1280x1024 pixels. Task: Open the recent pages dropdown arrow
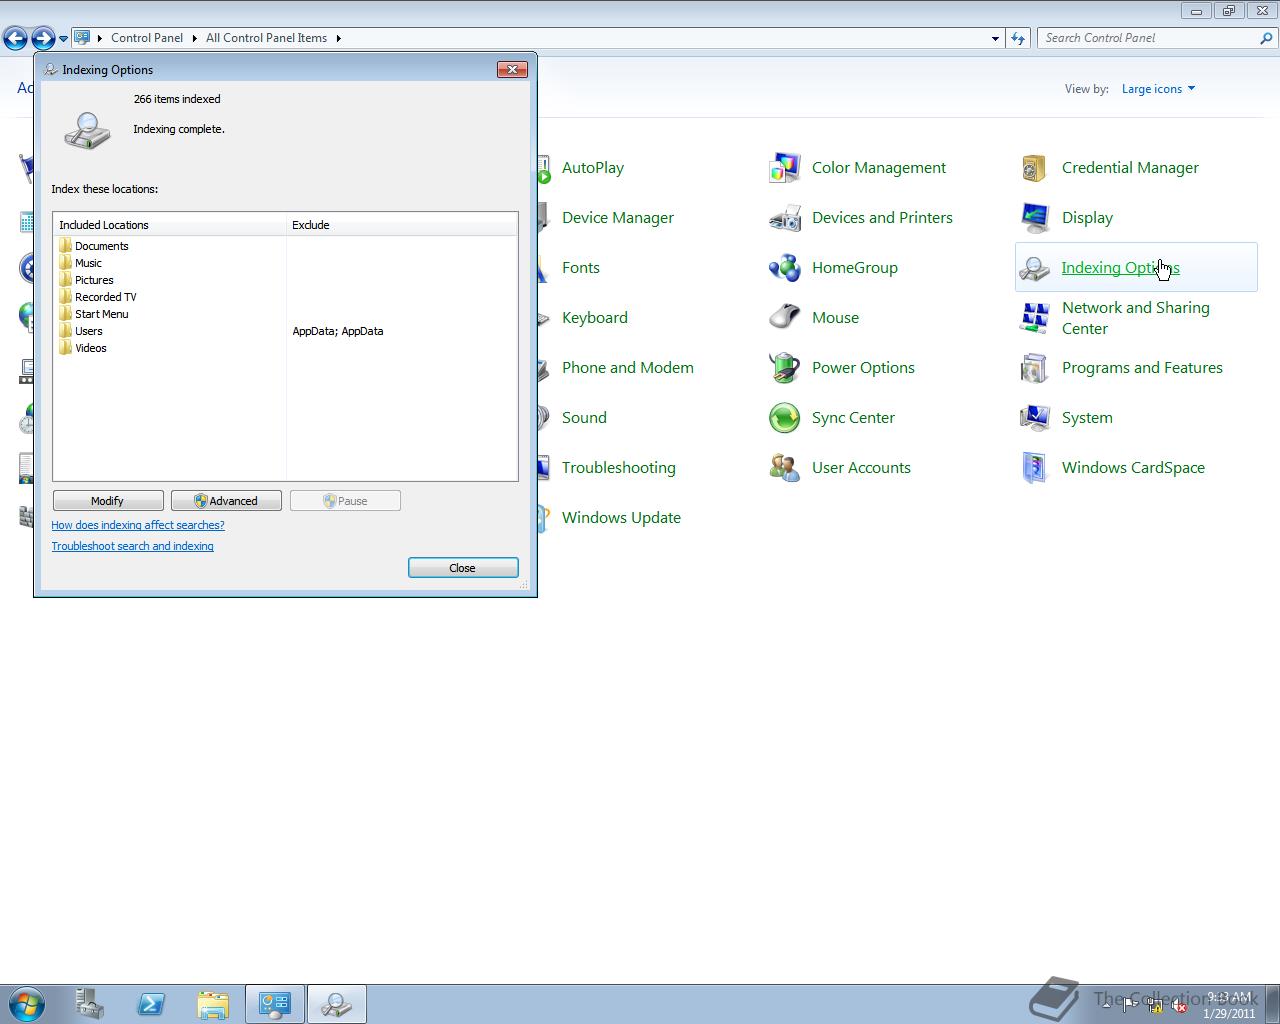click(x=63, y=39)
